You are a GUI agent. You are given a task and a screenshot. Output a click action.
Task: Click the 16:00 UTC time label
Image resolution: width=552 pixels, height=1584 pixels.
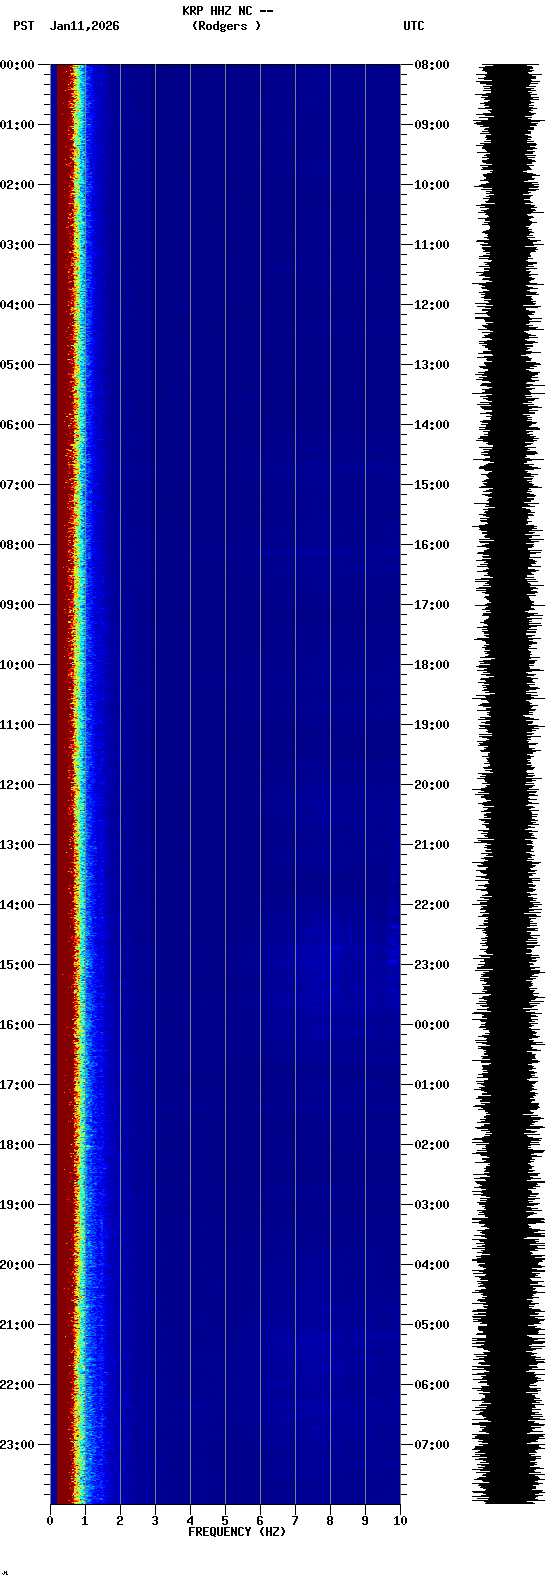point(432,545)
